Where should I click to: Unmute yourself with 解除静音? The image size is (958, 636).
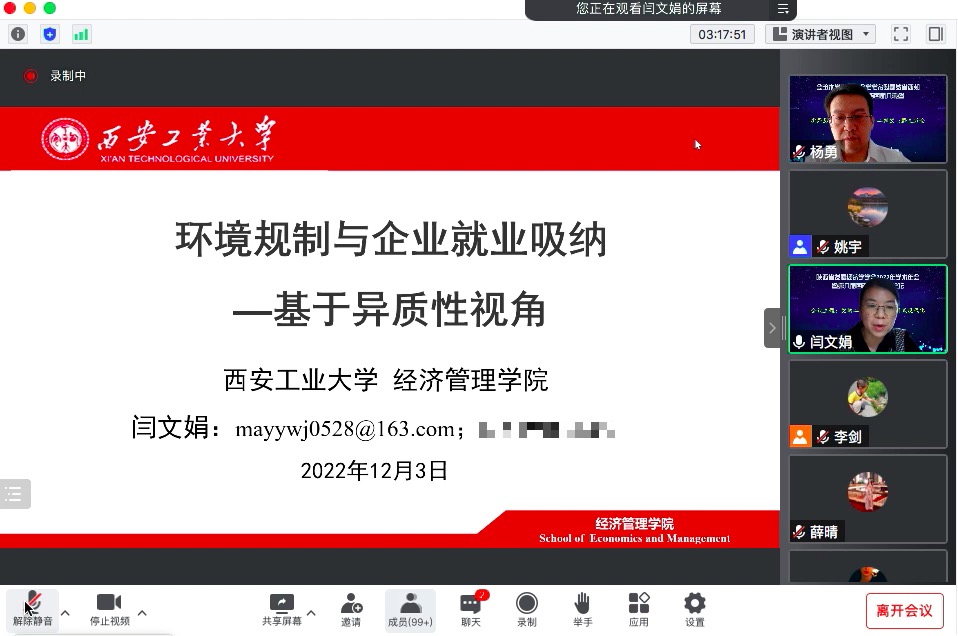click(33, 610)
